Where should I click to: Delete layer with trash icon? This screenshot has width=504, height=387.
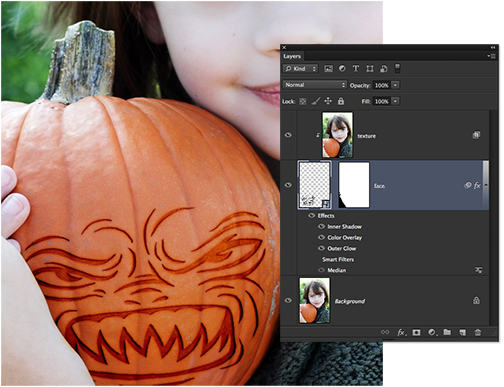click(x=478, y=332)
